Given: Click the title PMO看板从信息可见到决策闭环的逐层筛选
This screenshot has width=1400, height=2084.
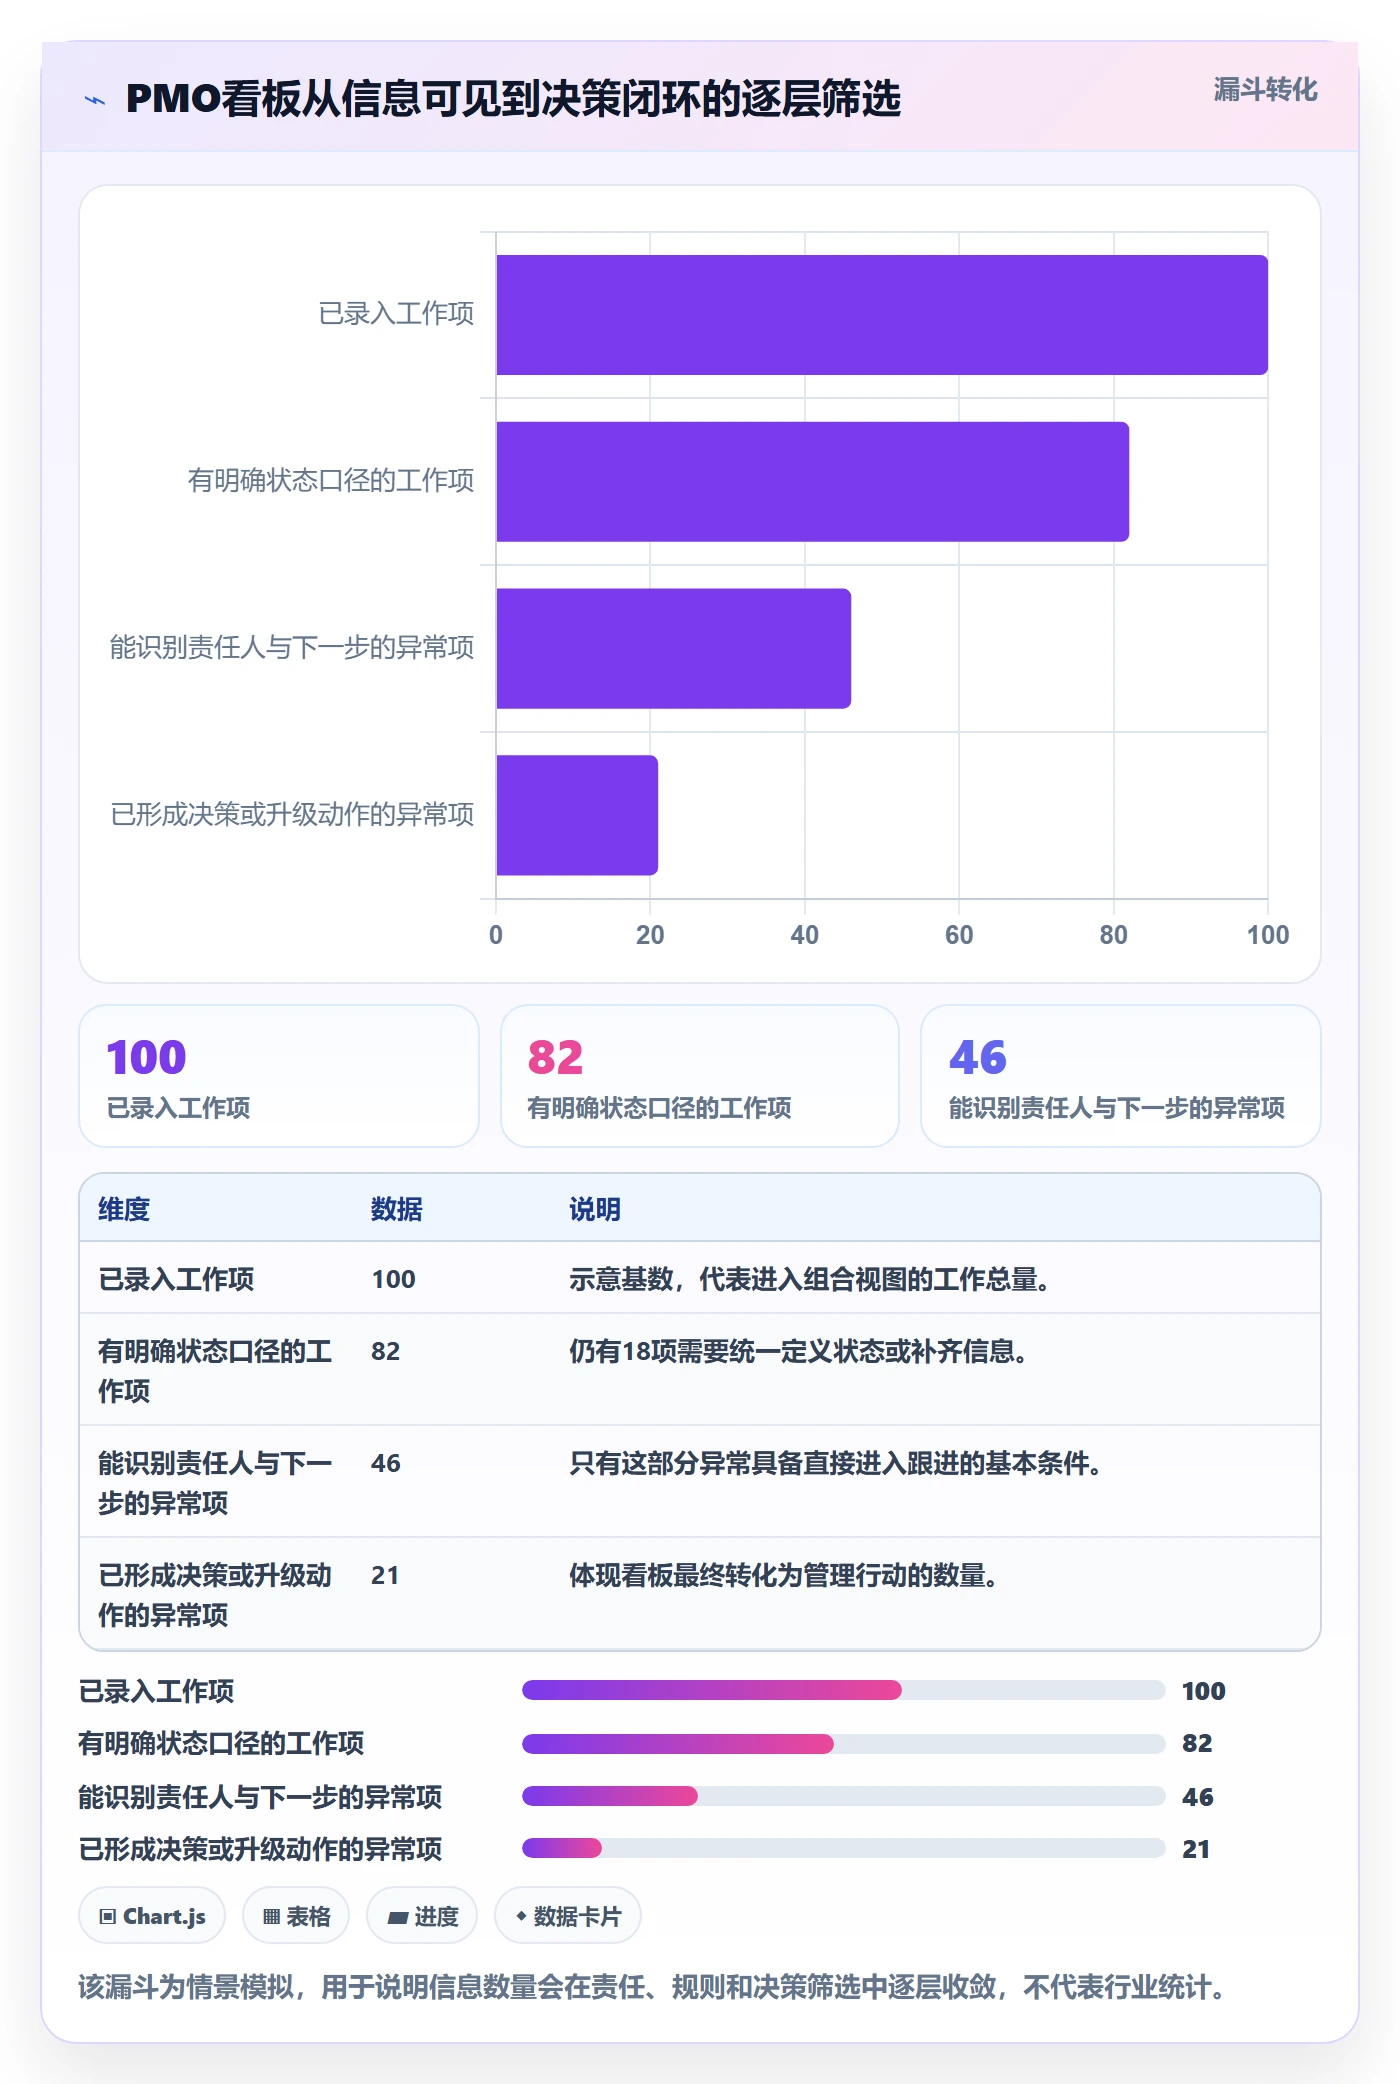Looking at the screenshot, I should (513, 99).
